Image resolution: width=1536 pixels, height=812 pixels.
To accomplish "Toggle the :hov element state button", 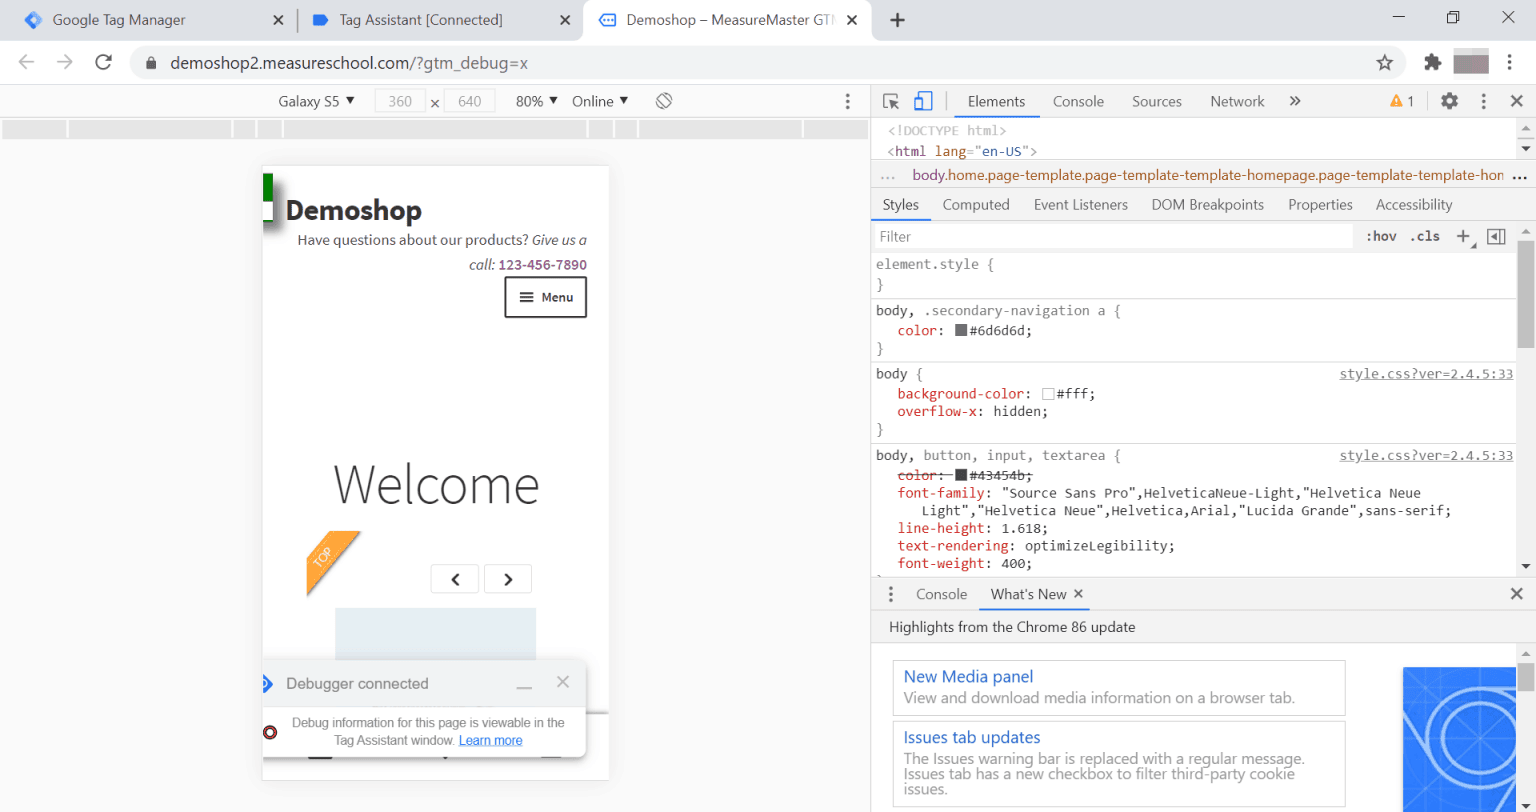I will 1380,237.
